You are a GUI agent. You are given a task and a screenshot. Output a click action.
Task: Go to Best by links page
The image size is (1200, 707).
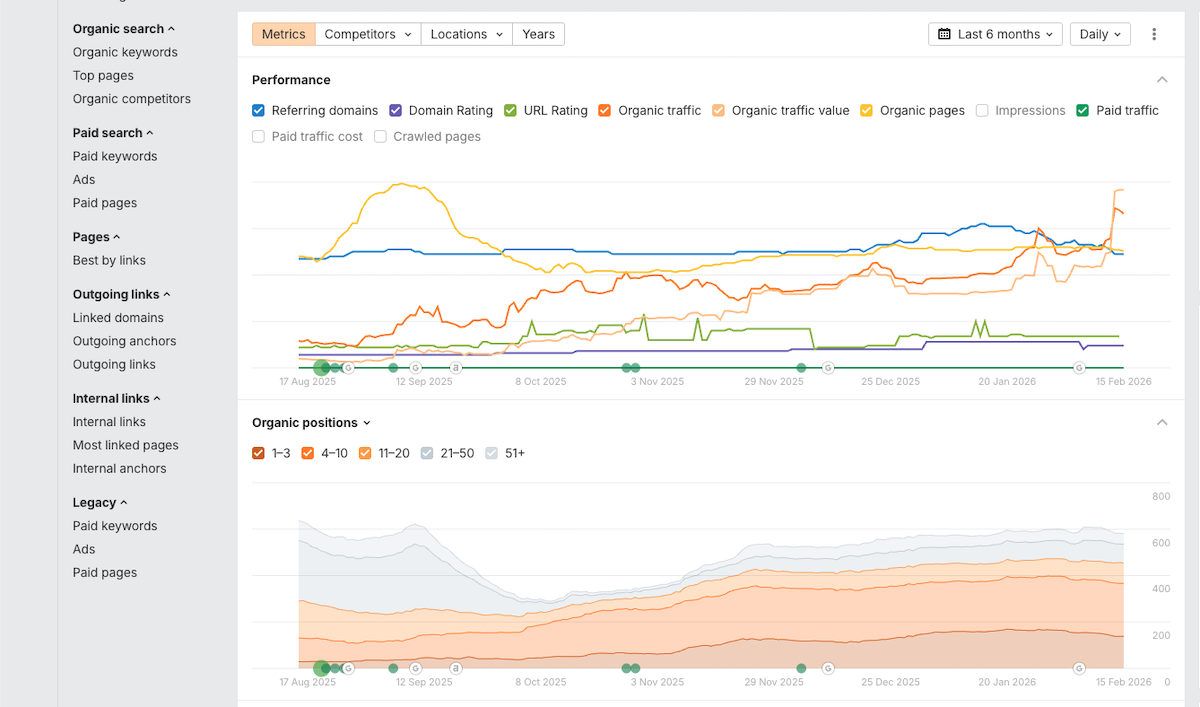(109, 260)
